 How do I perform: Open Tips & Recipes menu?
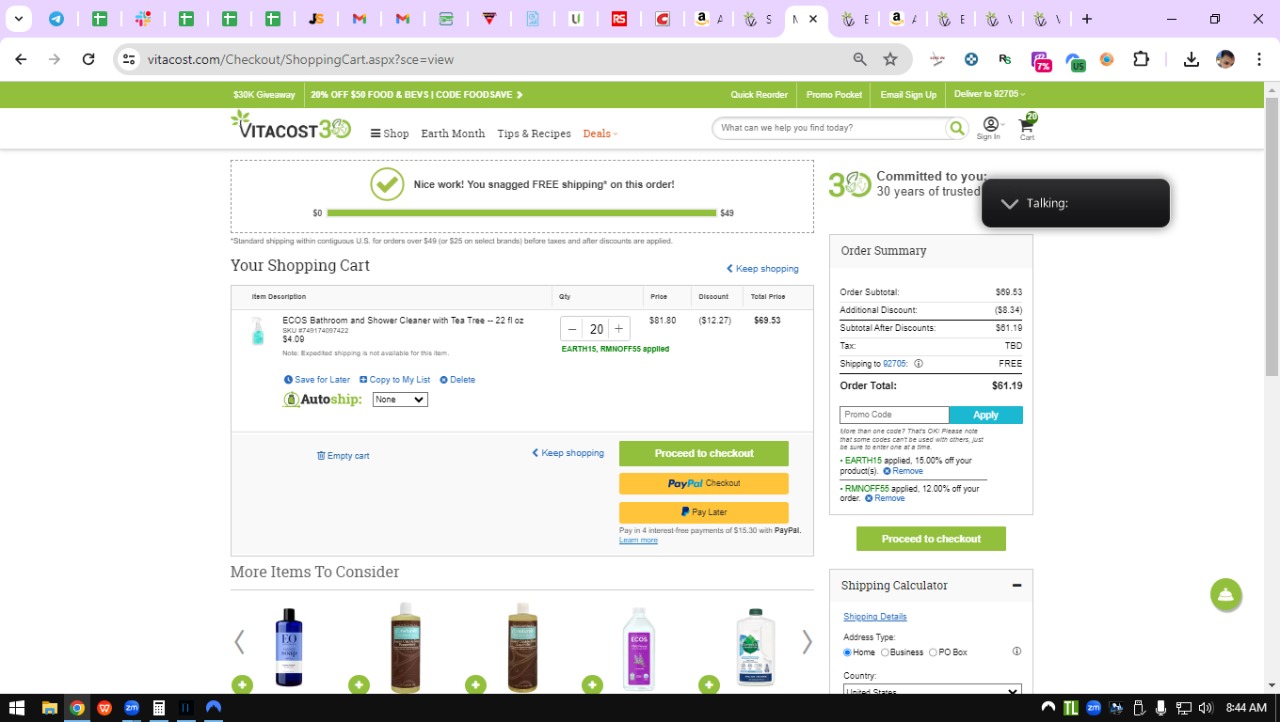click(x=534, y=133)
